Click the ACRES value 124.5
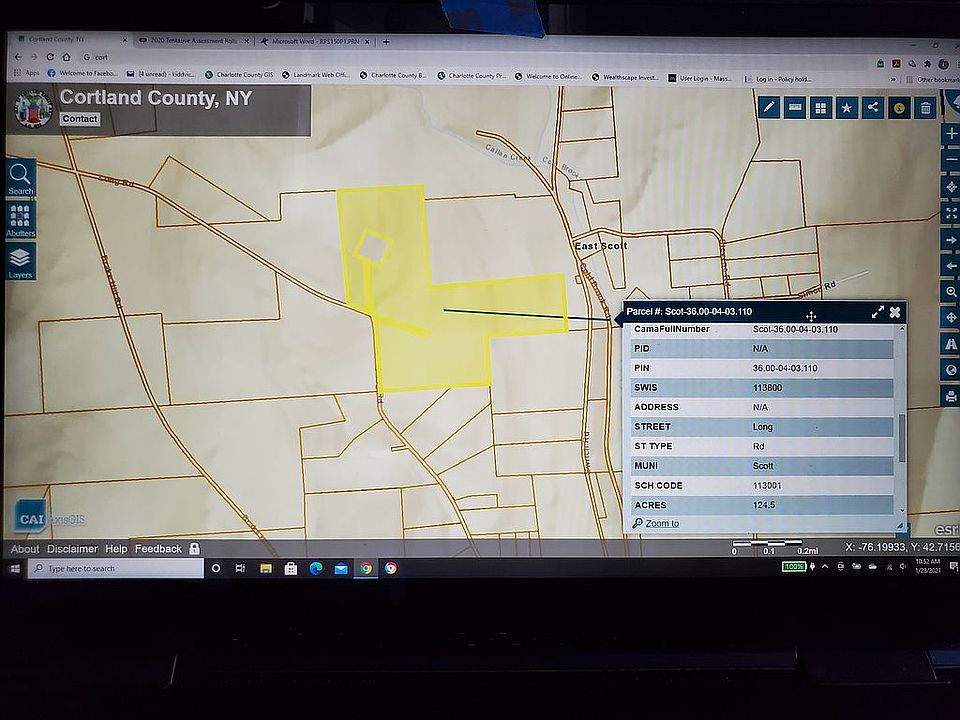 tap(764, 505)
